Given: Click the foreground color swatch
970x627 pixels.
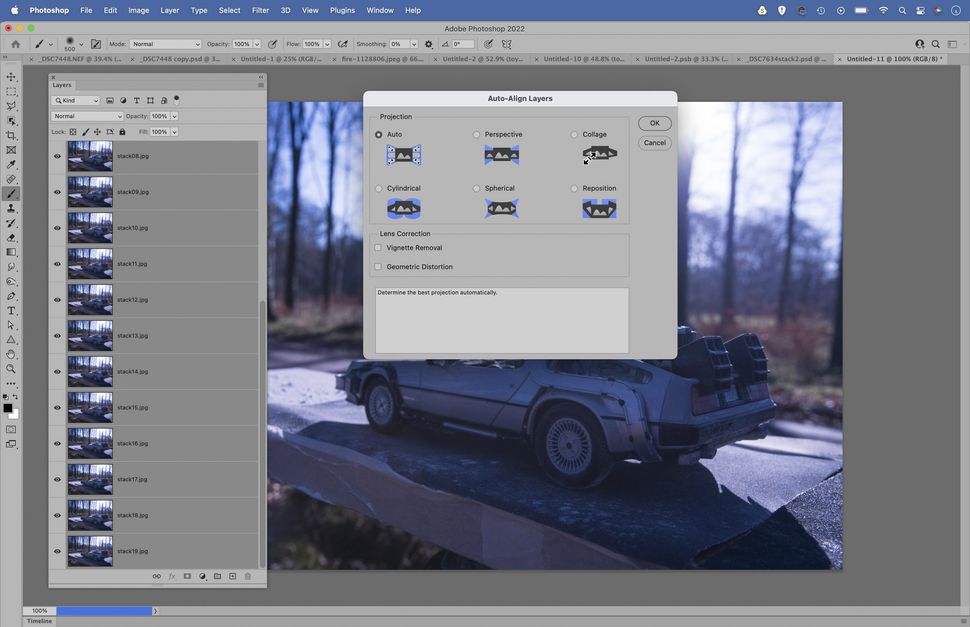Looking at the screenshot, I should click(x=7, y=408).
